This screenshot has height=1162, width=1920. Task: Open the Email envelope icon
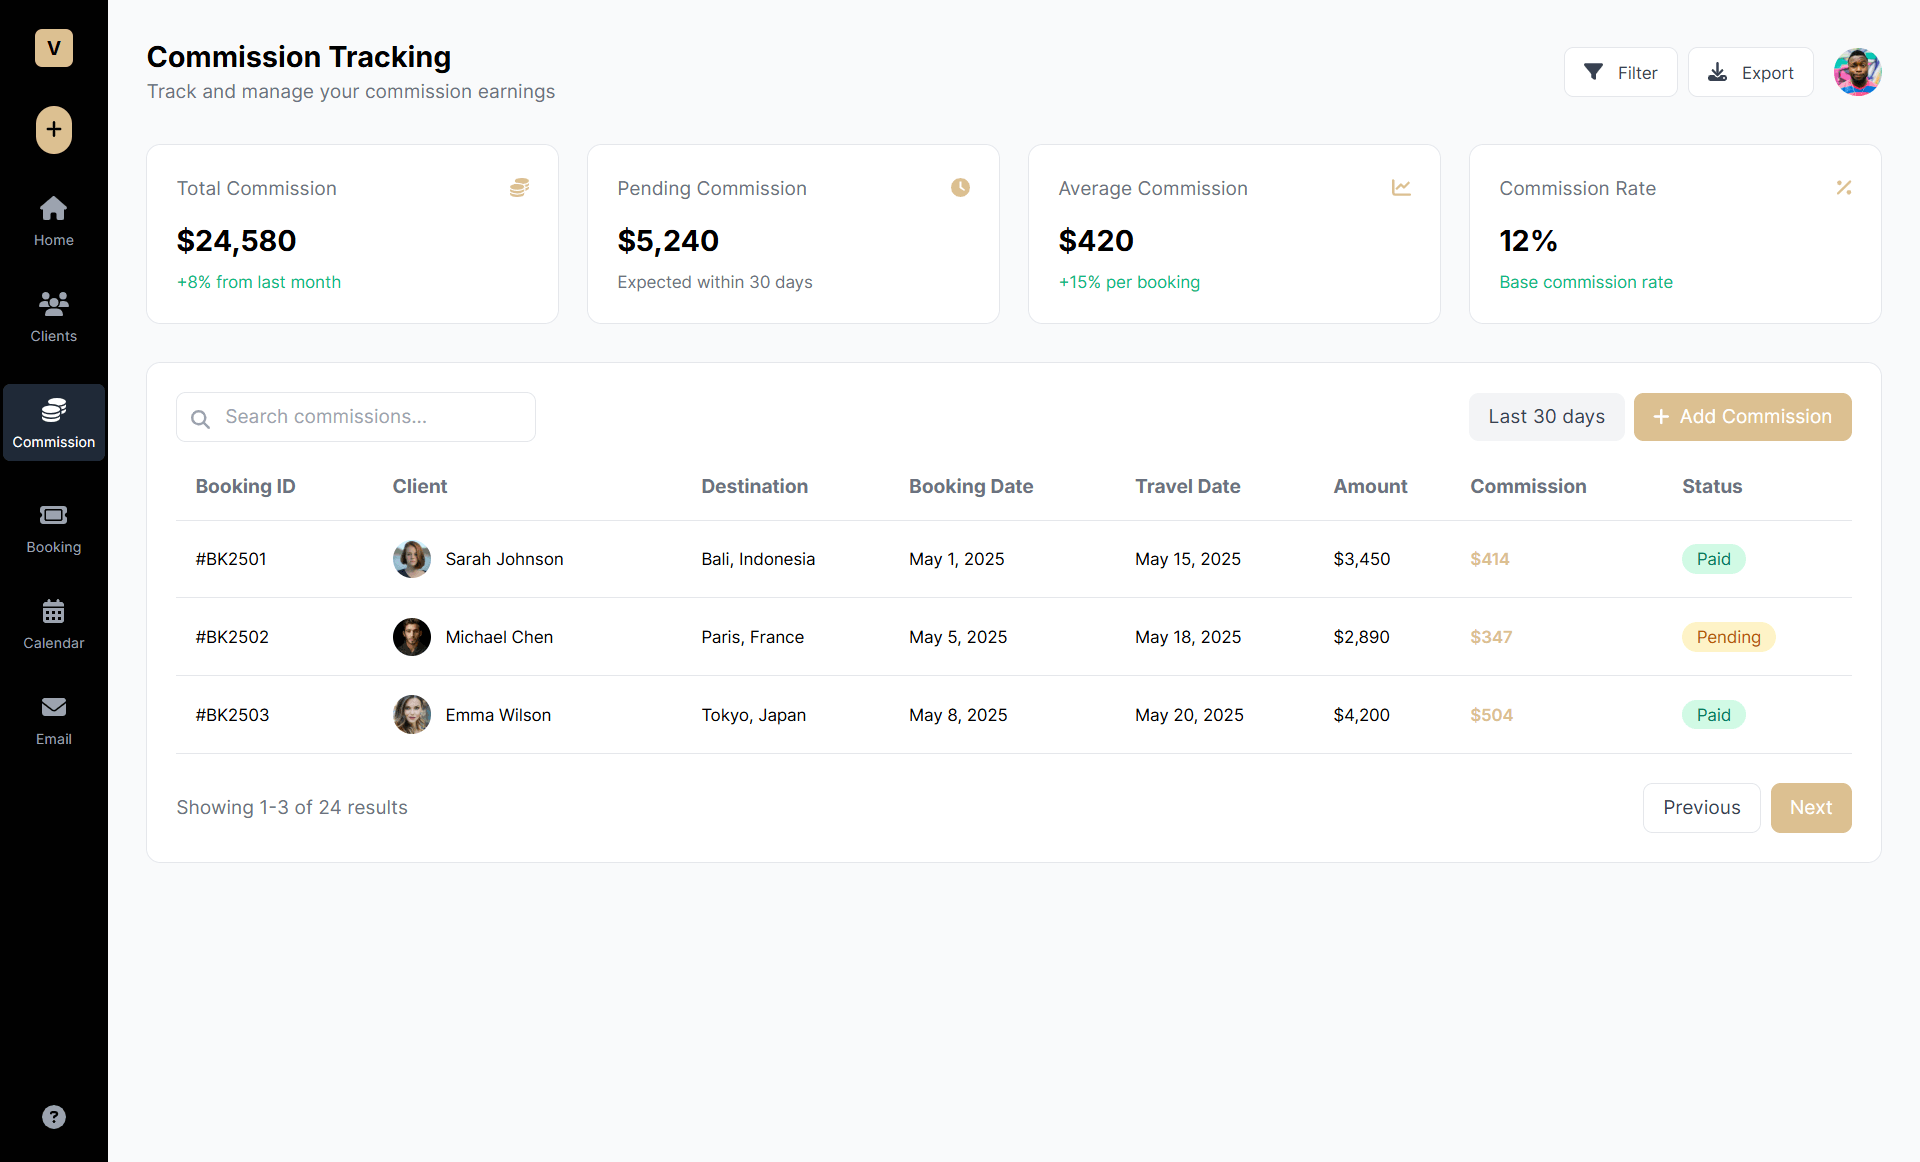[x=53, y=707]
